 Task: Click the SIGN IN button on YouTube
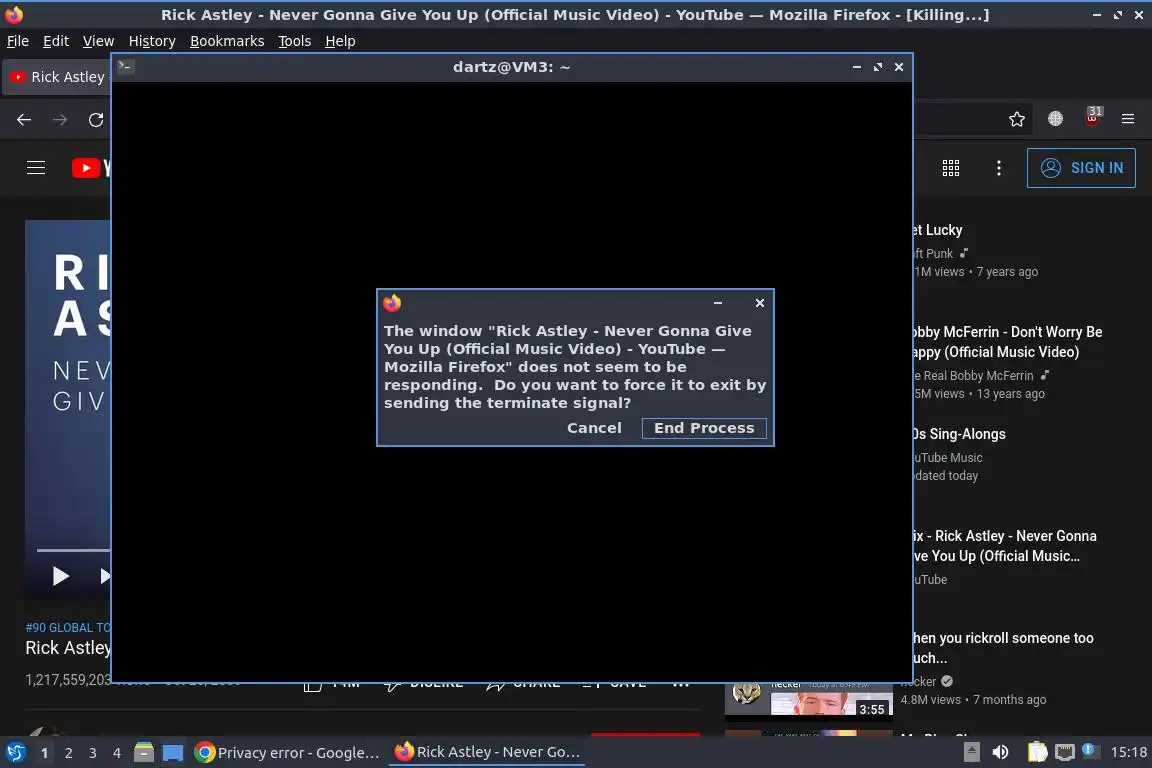pos(1081,168)
